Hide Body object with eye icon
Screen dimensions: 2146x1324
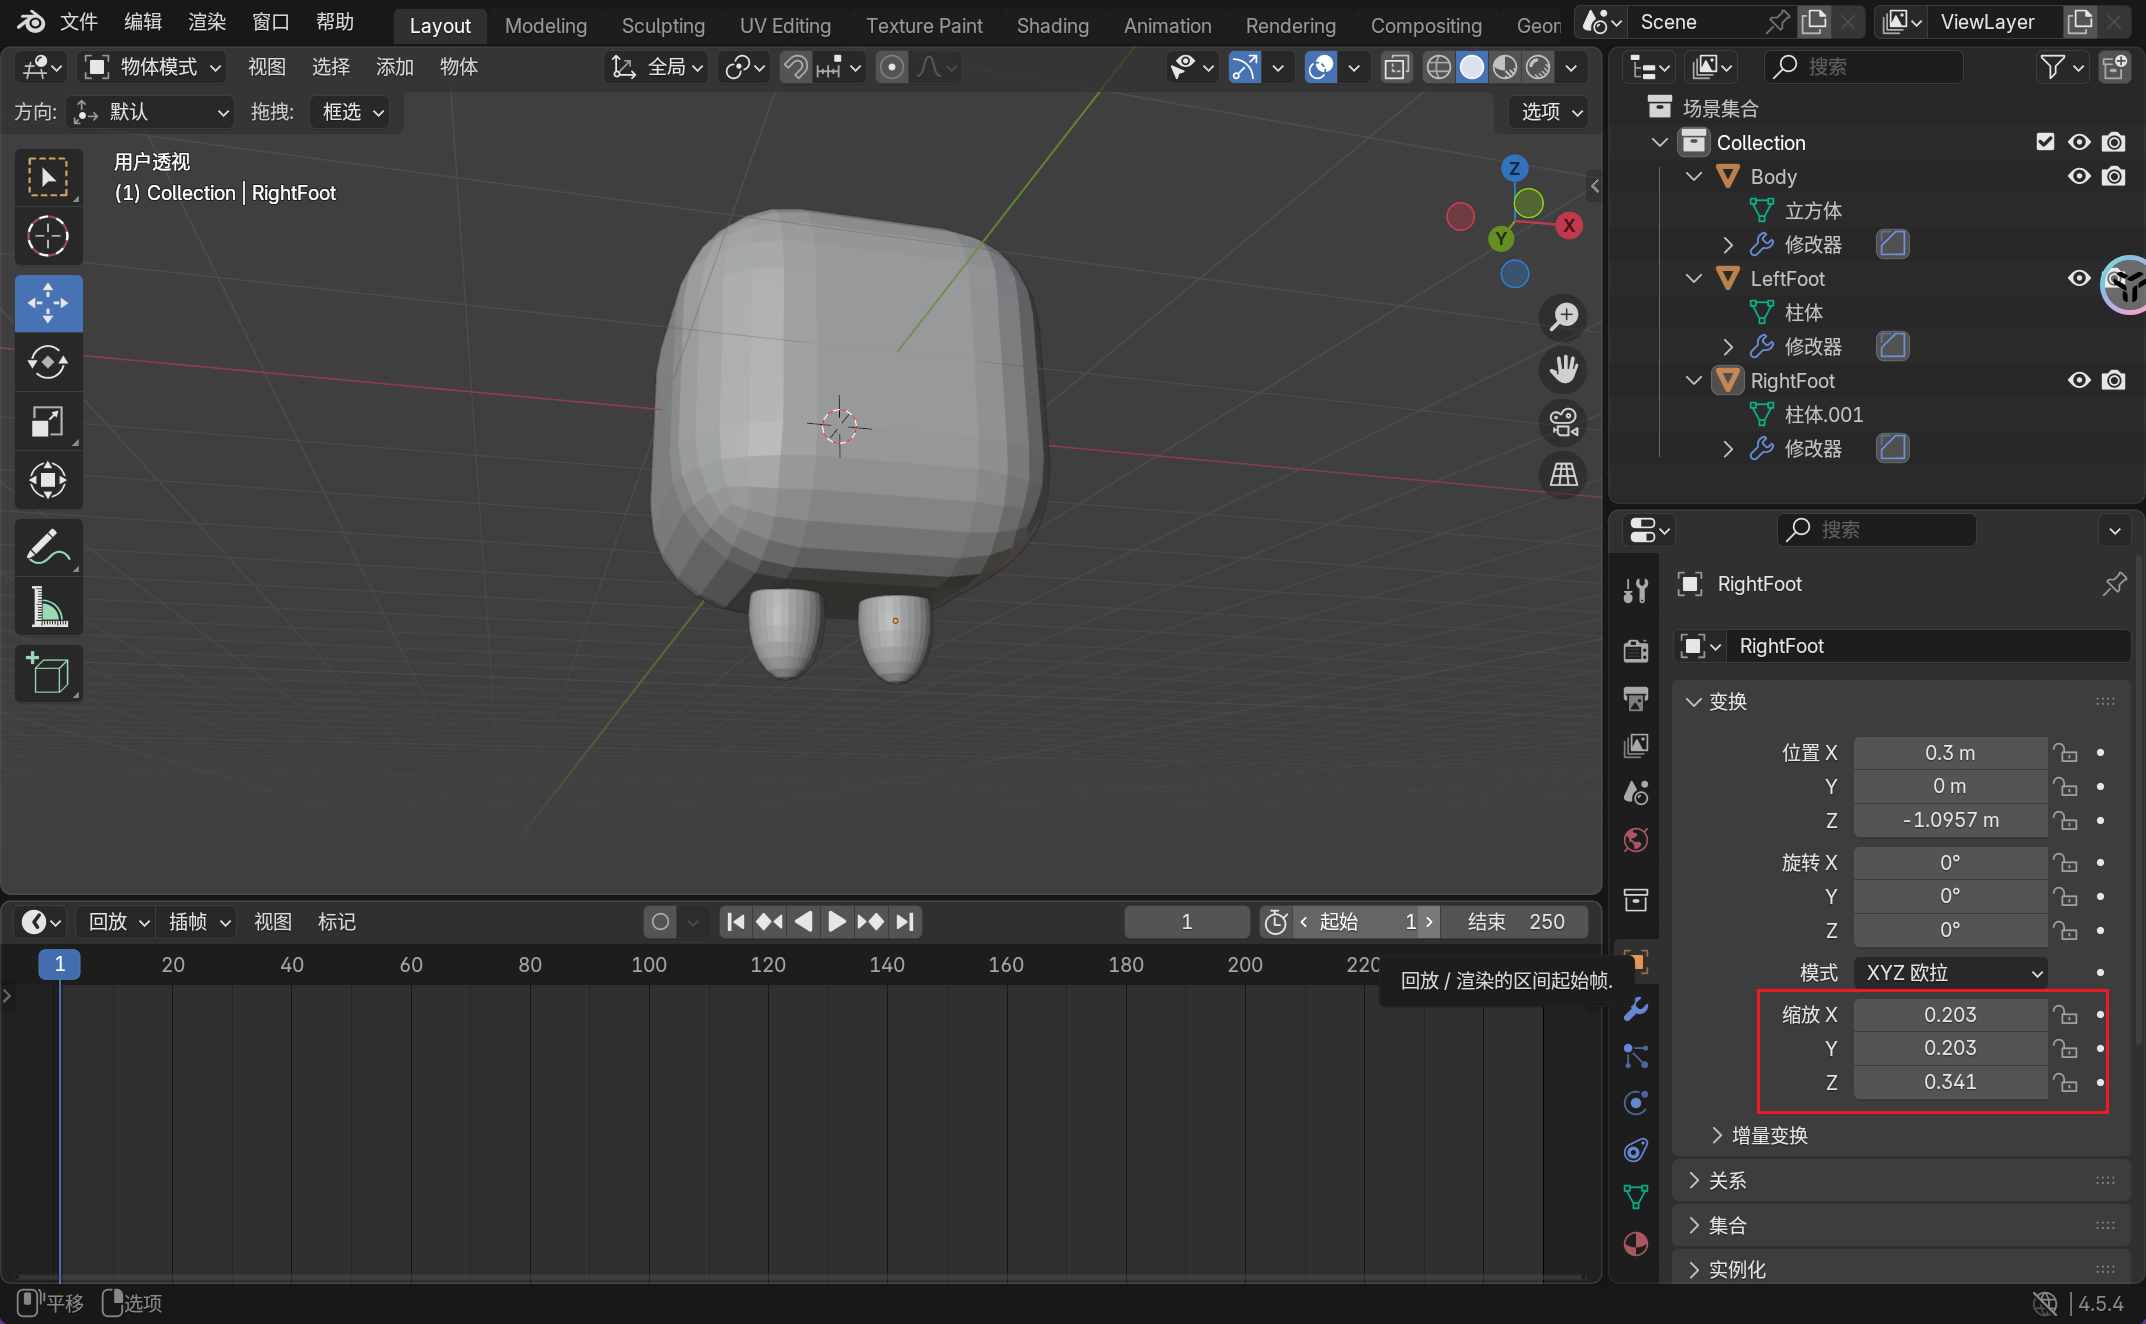[x=2079, y=177]
